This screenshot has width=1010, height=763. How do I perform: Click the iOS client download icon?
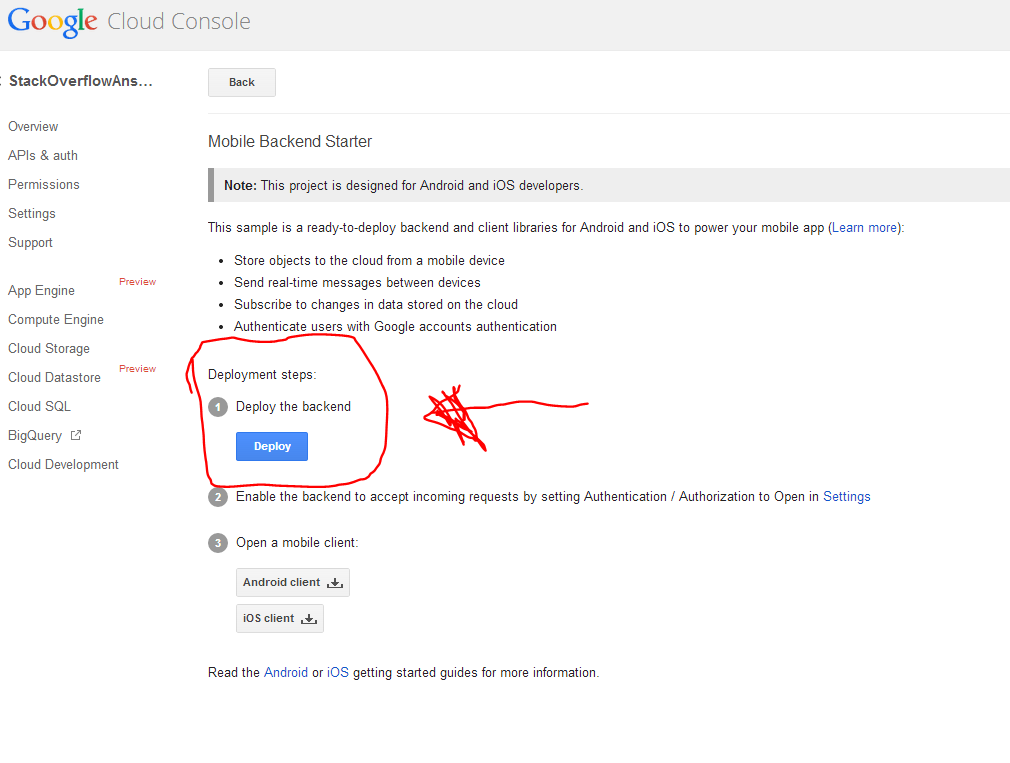(x=309, y=619)
